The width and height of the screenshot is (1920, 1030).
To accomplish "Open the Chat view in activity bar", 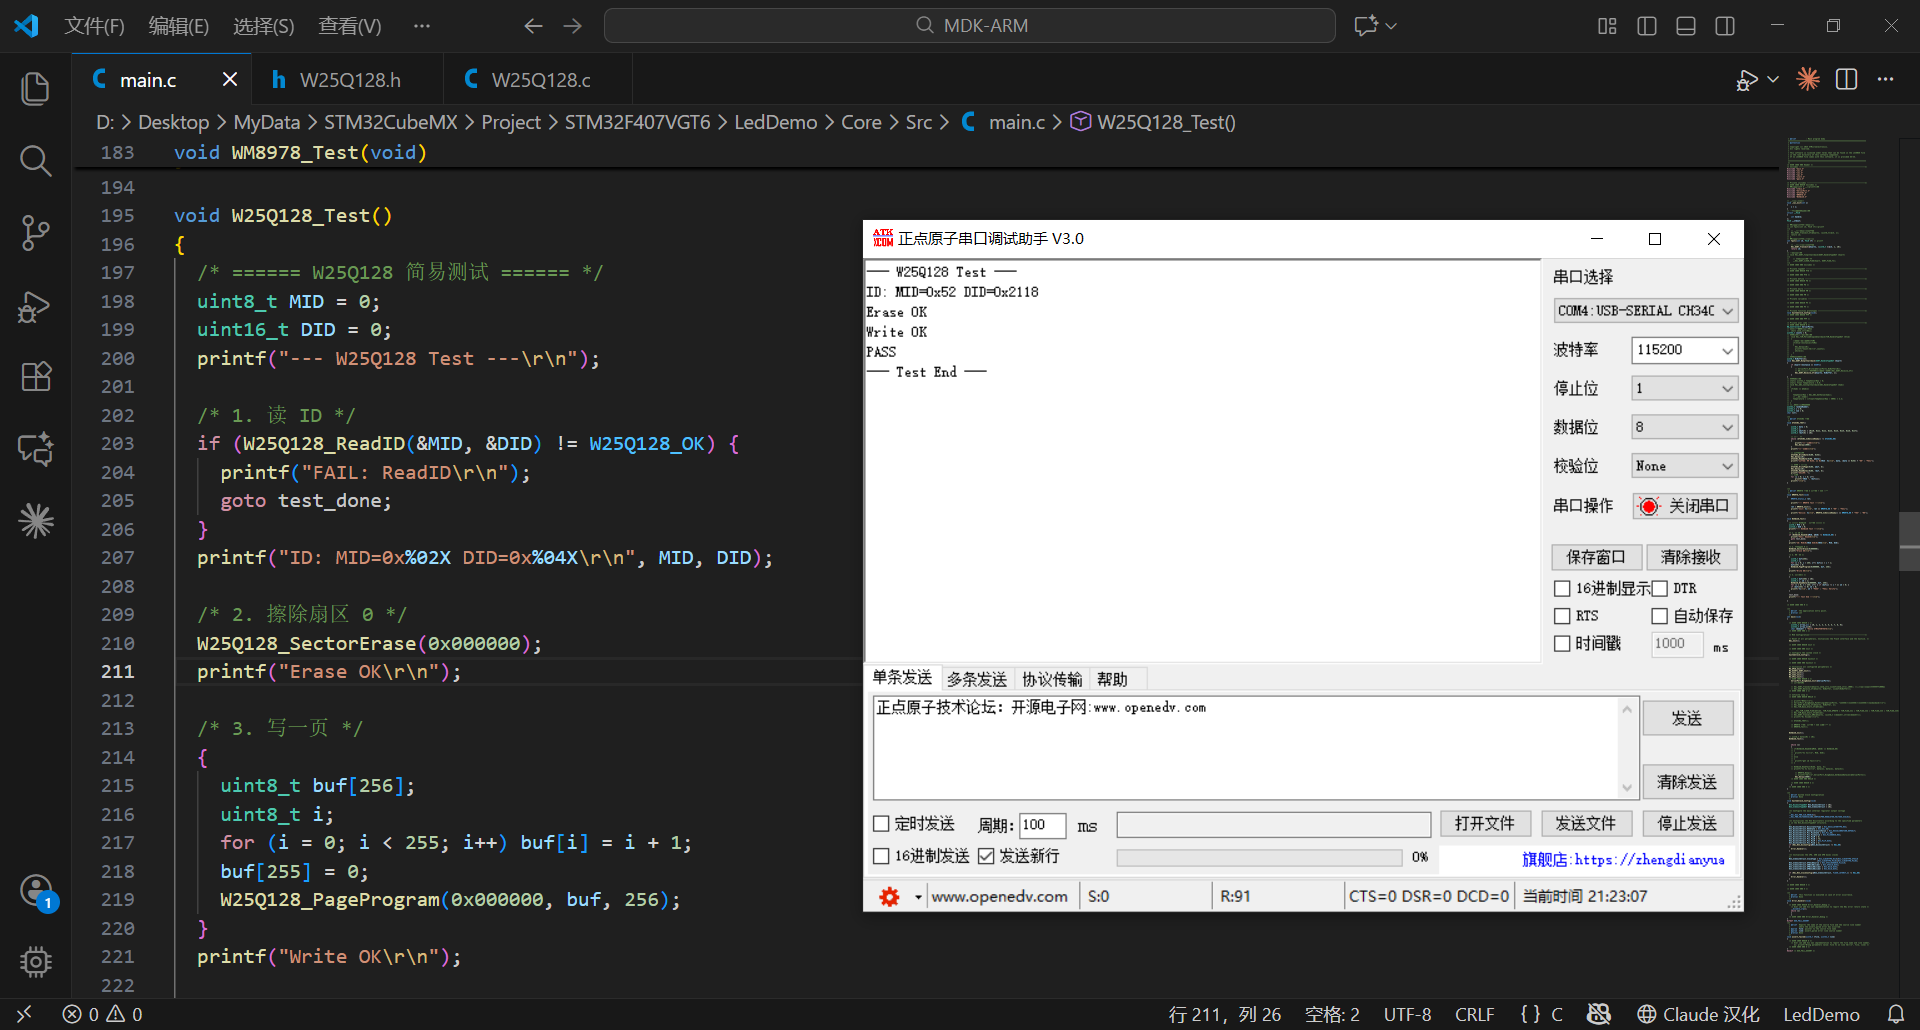I will (36, 449).
